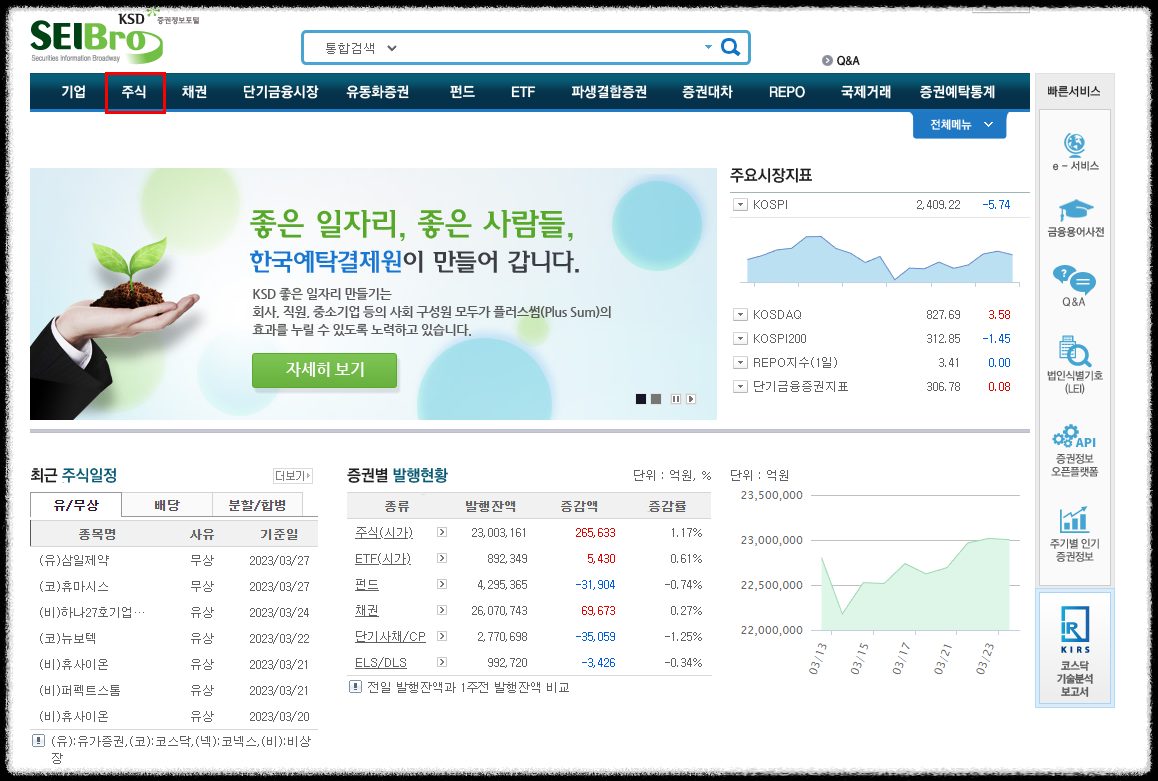Expand 전체메뉴 dropdown
Image resolution: width=1158 pixels, height=781 pixels.
pos(959,125)
